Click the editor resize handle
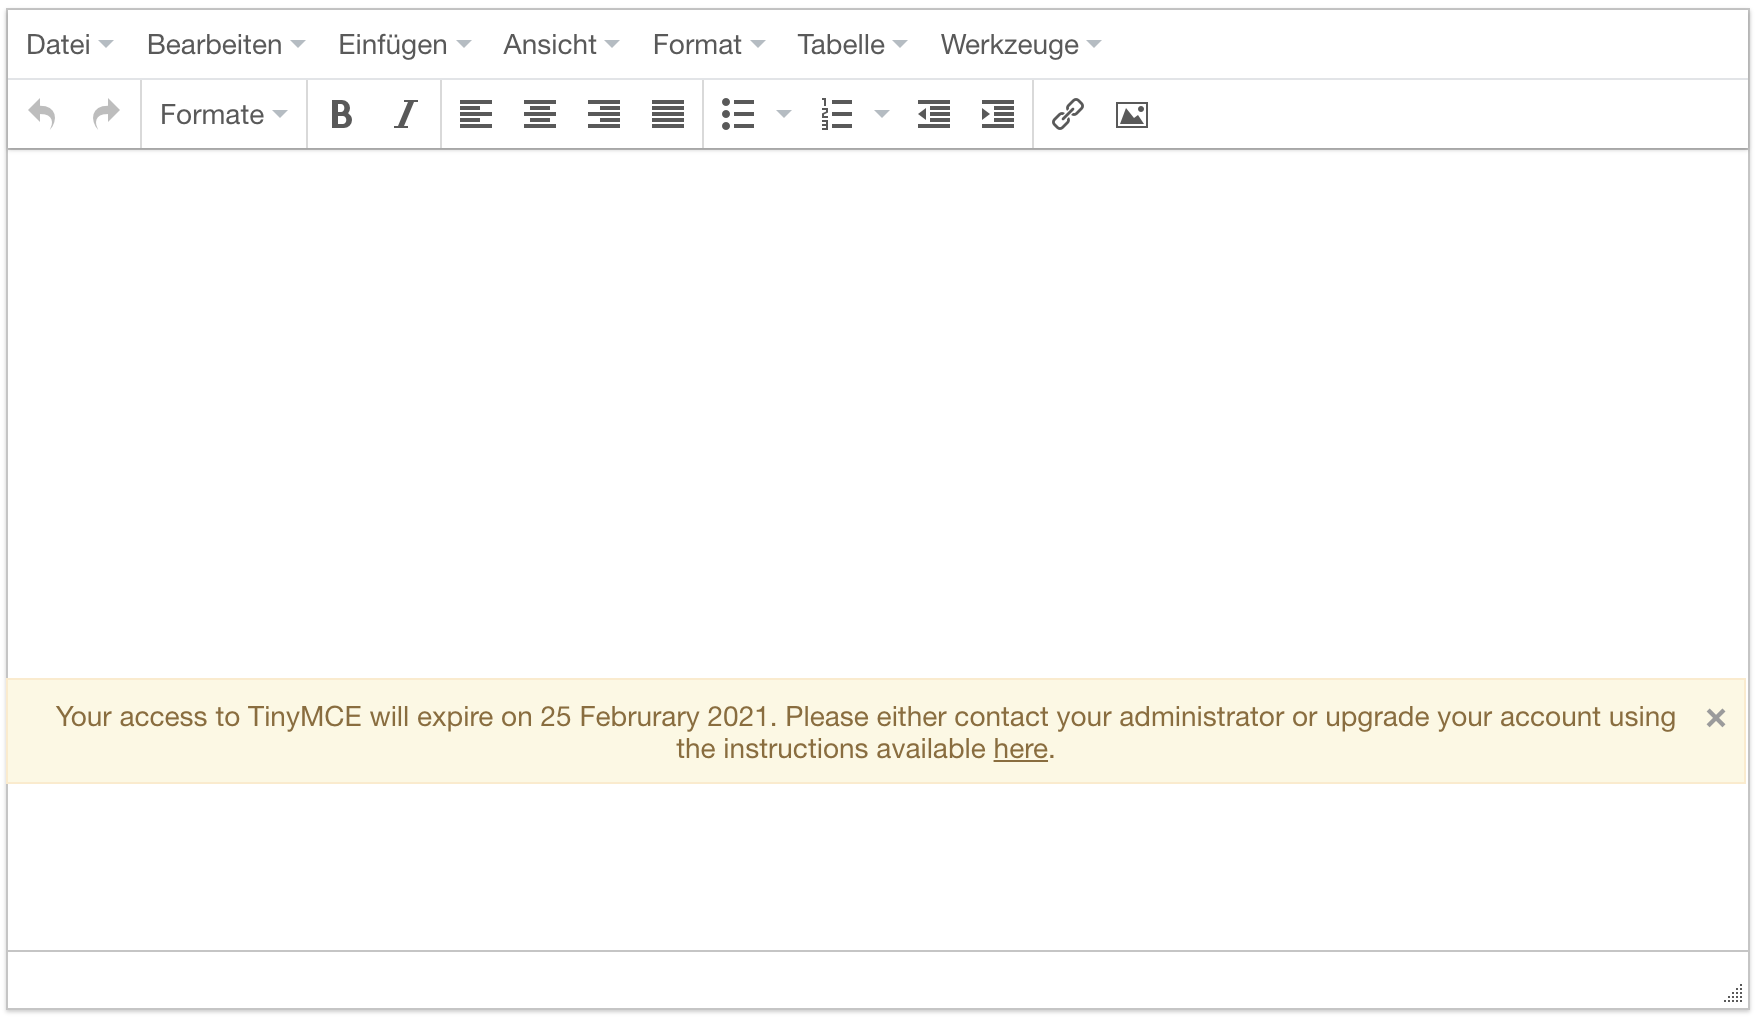Image resolution: width=1762 pixels, height=1022 pixels. (x=1733, y=994)
